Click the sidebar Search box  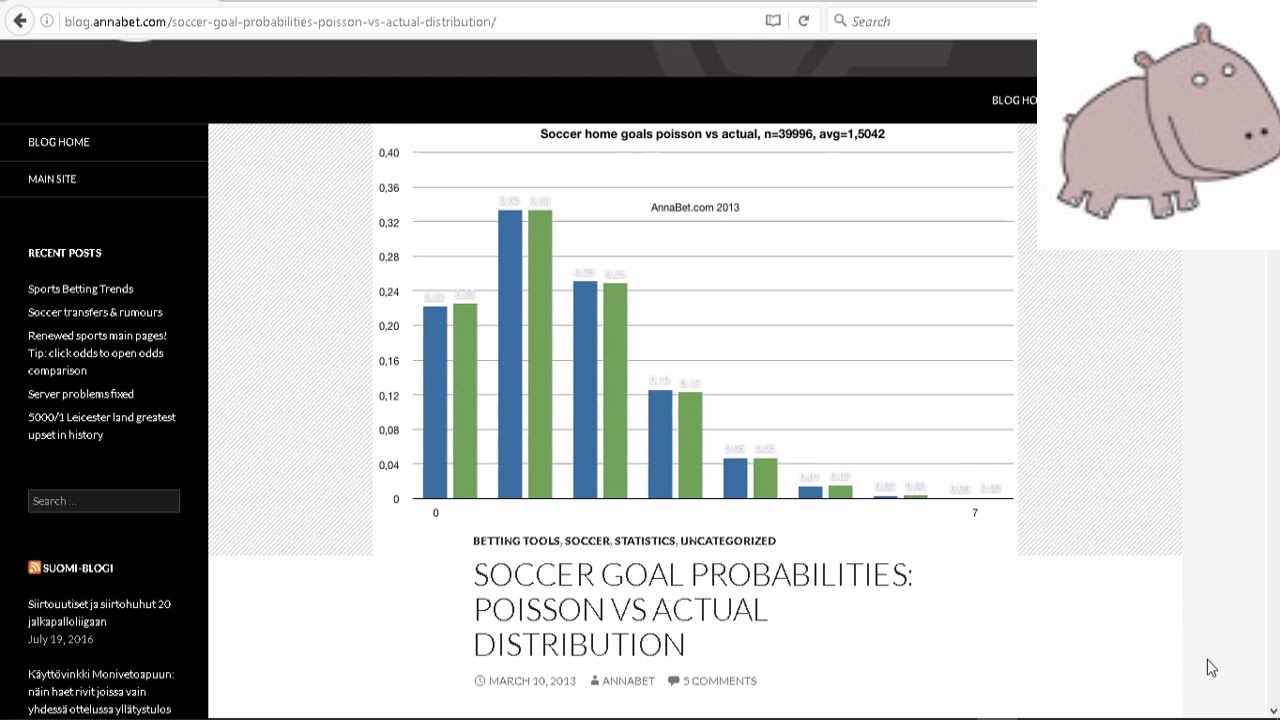104,501
